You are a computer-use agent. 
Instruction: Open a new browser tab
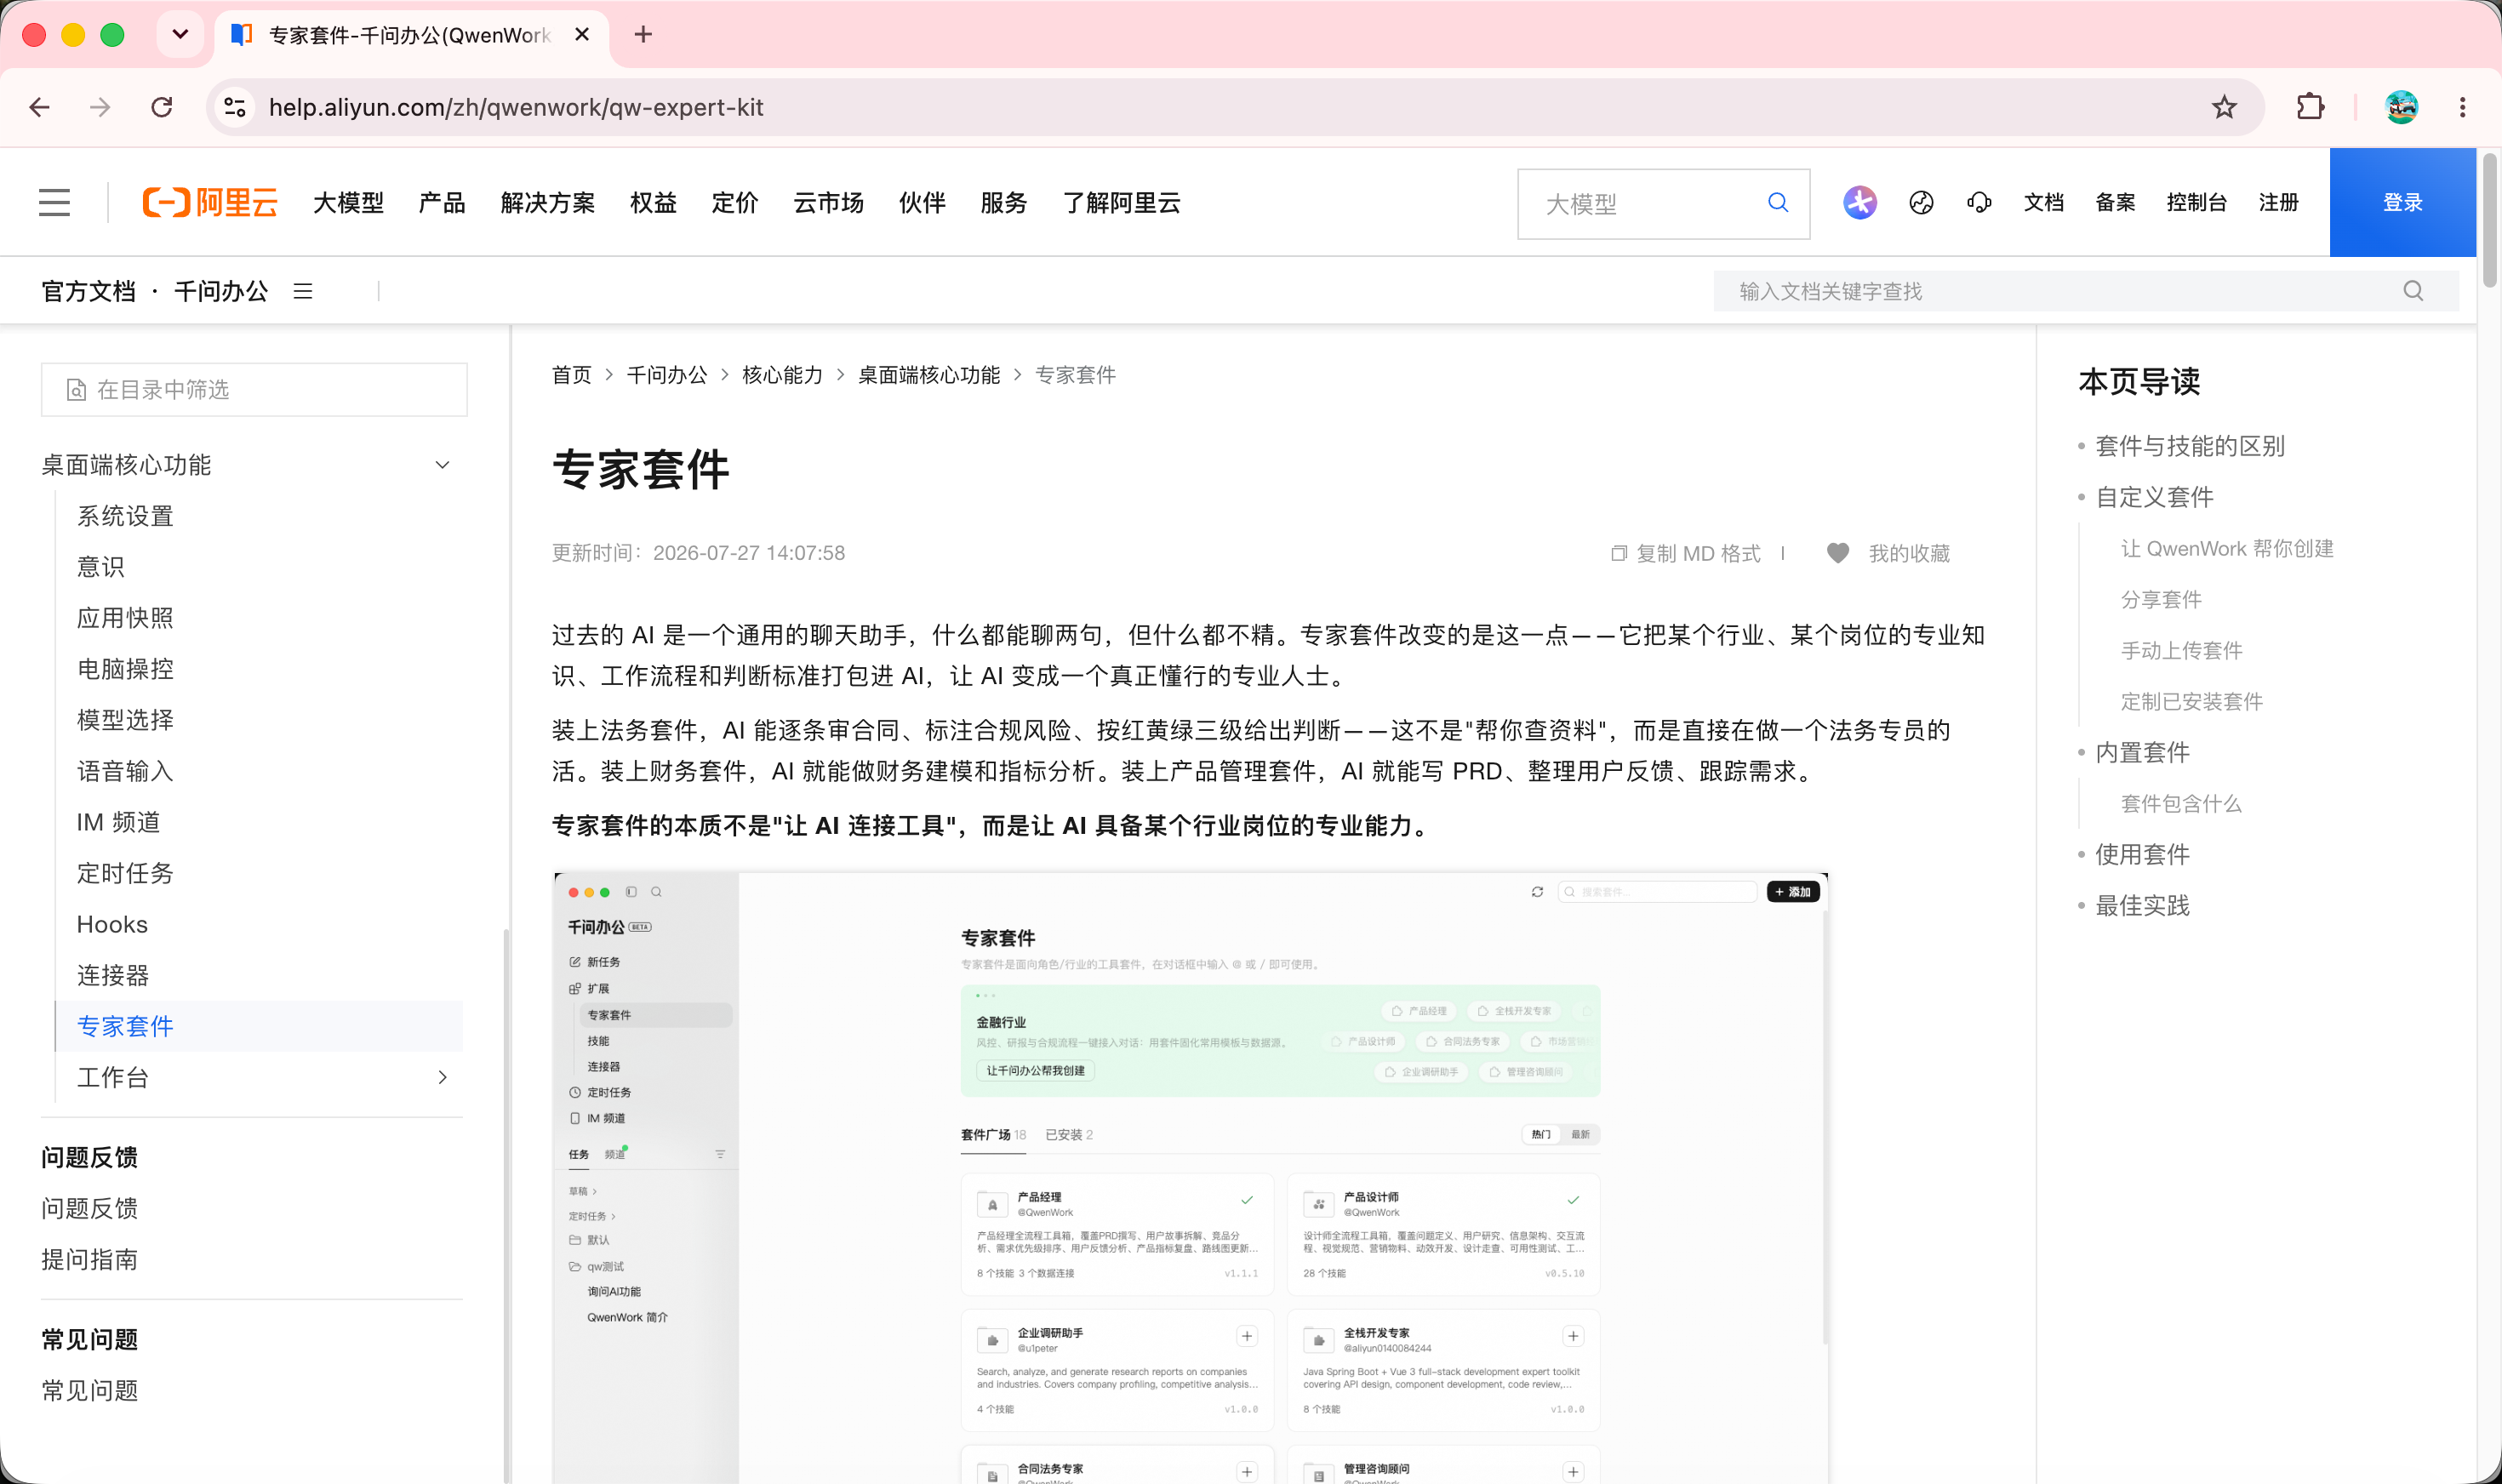tap(643, 35)
